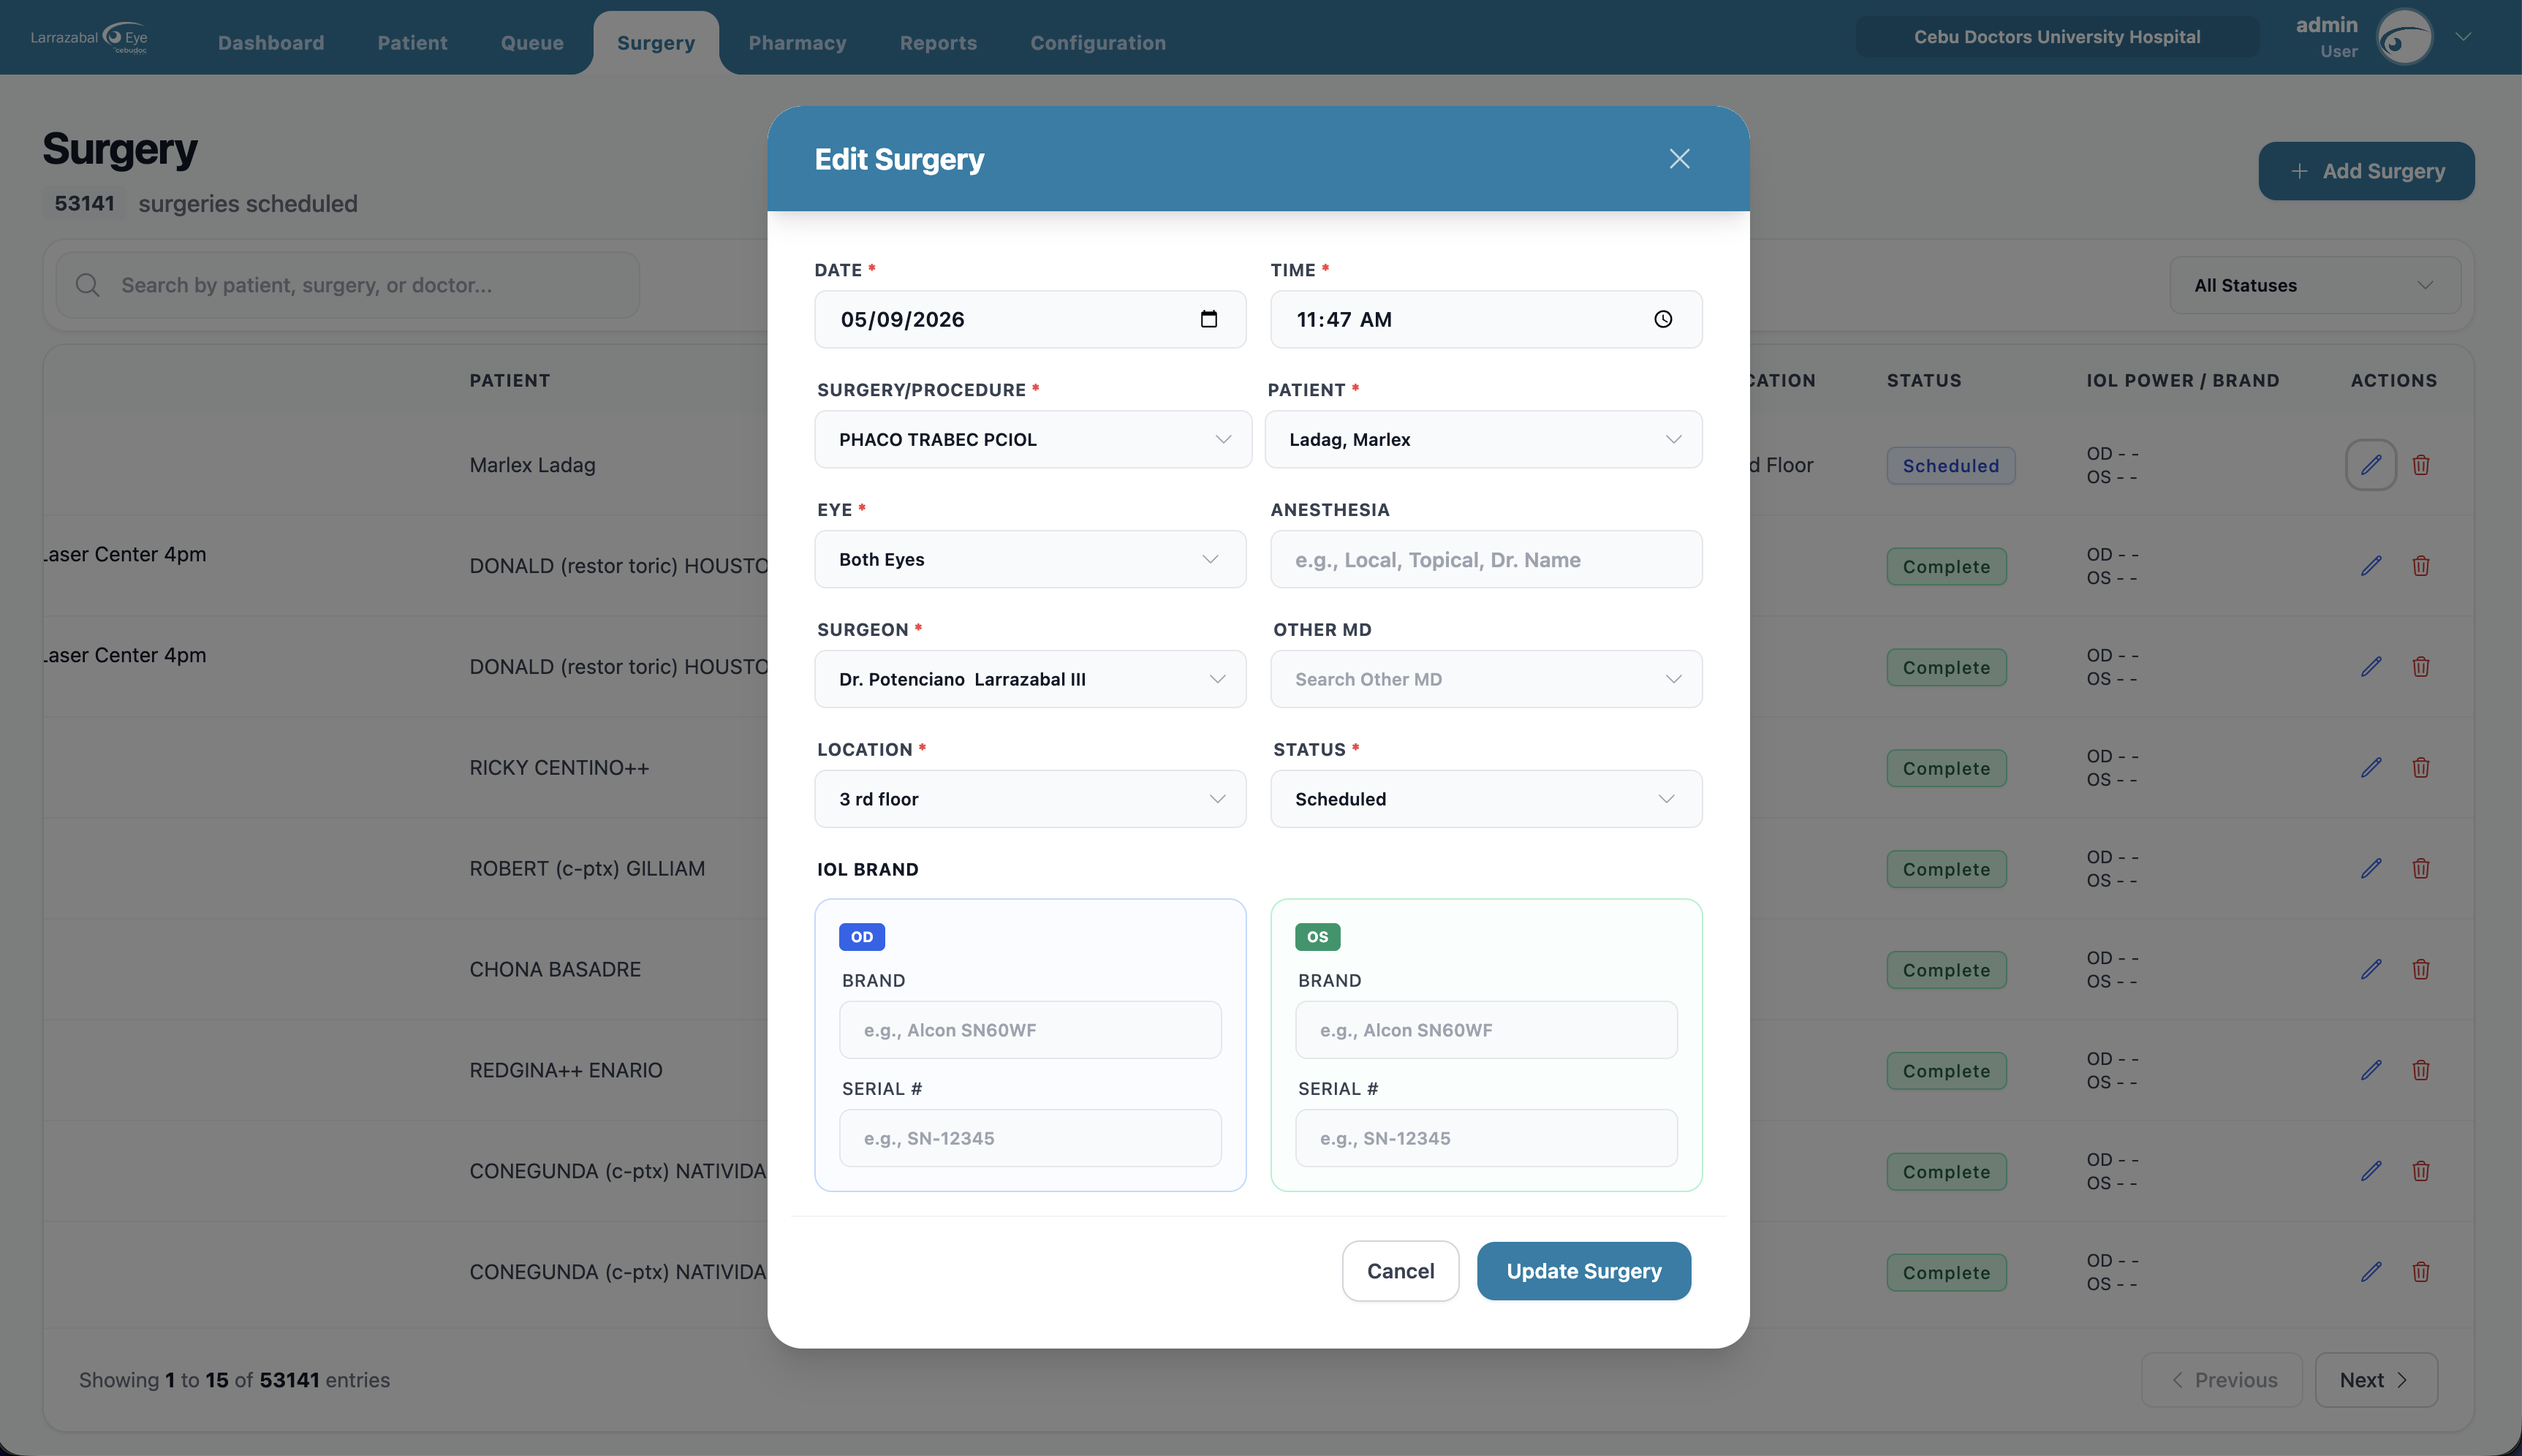Switch to the Pharmacy tab
Image resolution: width=2522 pixels, height=1456 pixels.
797,43
